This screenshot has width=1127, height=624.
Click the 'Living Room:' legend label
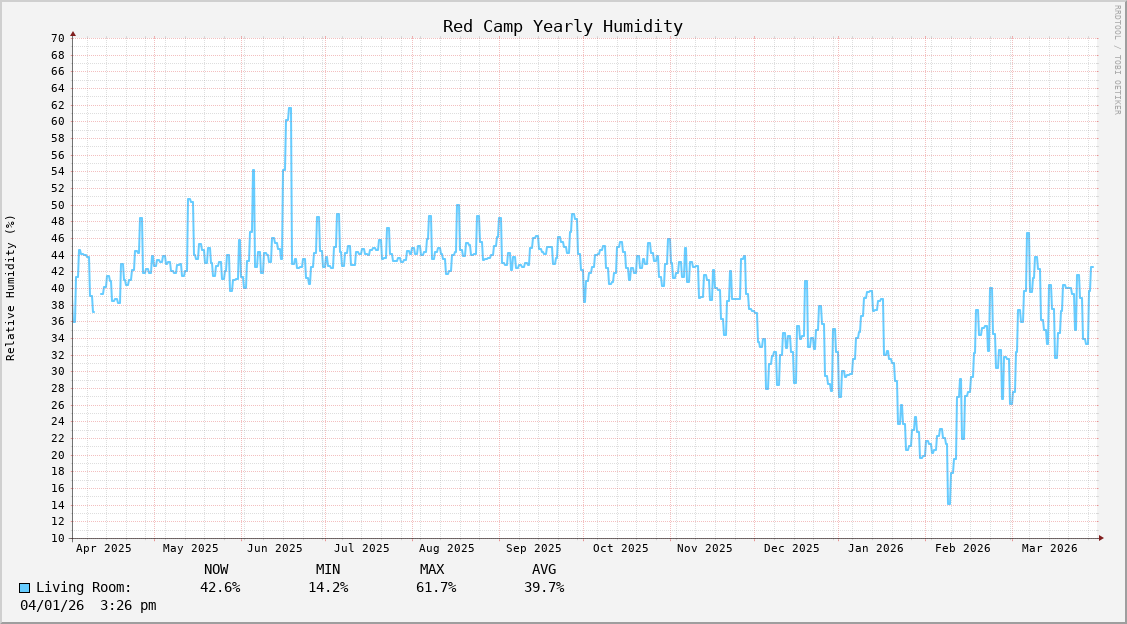point(84,588)
